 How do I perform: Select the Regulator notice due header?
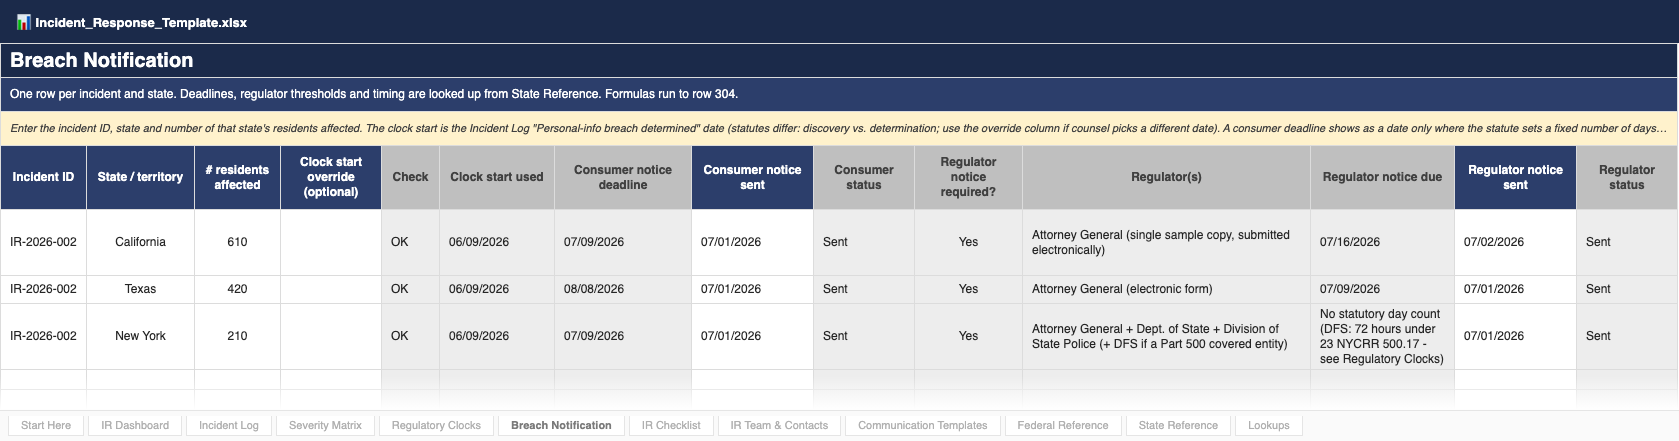pyautogui.click(x=1382, y=177)
